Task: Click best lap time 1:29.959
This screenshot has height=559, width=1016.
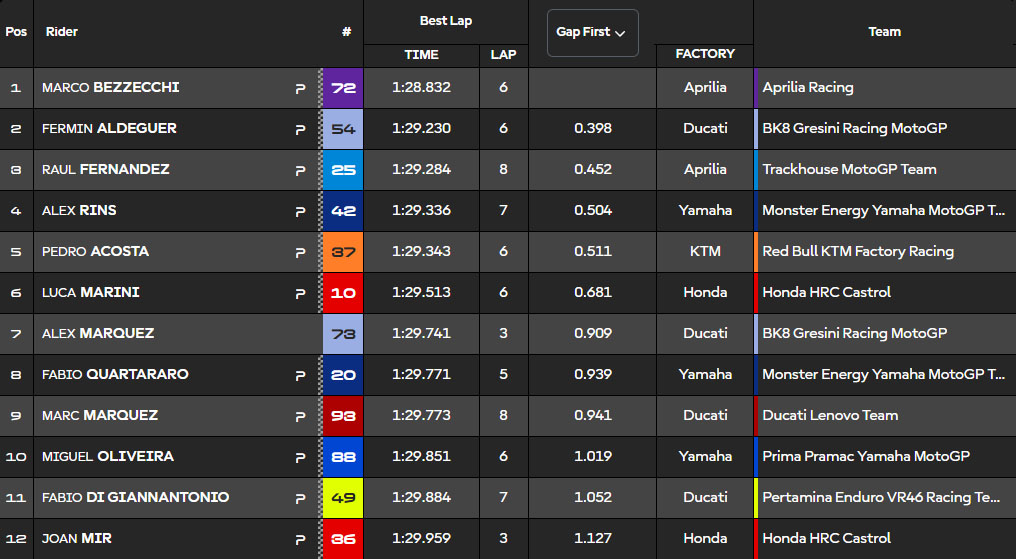Action: (x=421, y=538)
